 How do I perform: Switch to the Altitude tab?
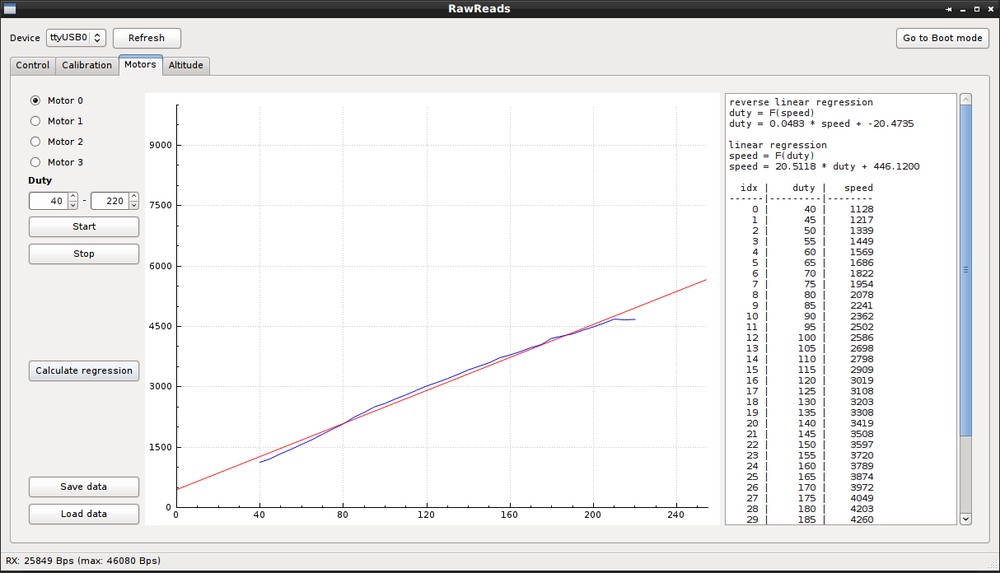186,65
